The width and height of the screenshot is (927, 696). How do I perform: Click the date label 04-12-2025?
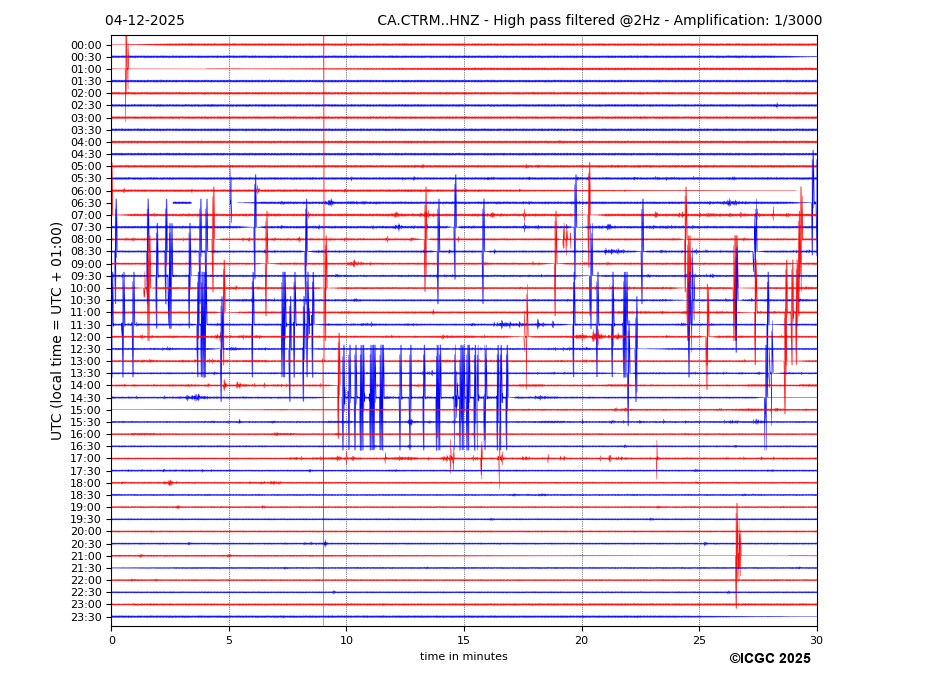click(x=145, y=21)
